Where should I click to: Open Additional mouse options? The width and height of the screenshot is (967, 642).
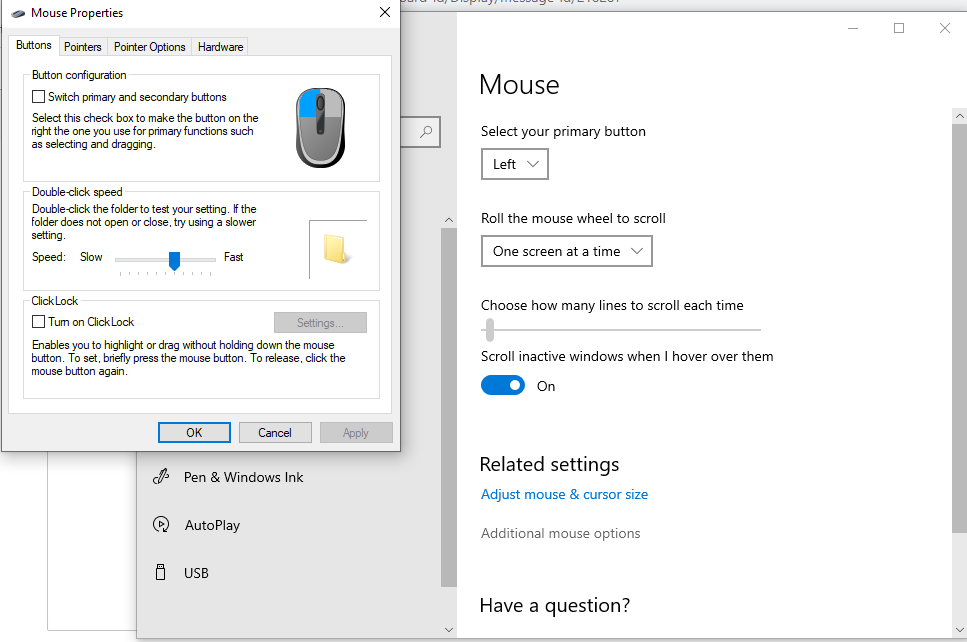coord(560,533)
